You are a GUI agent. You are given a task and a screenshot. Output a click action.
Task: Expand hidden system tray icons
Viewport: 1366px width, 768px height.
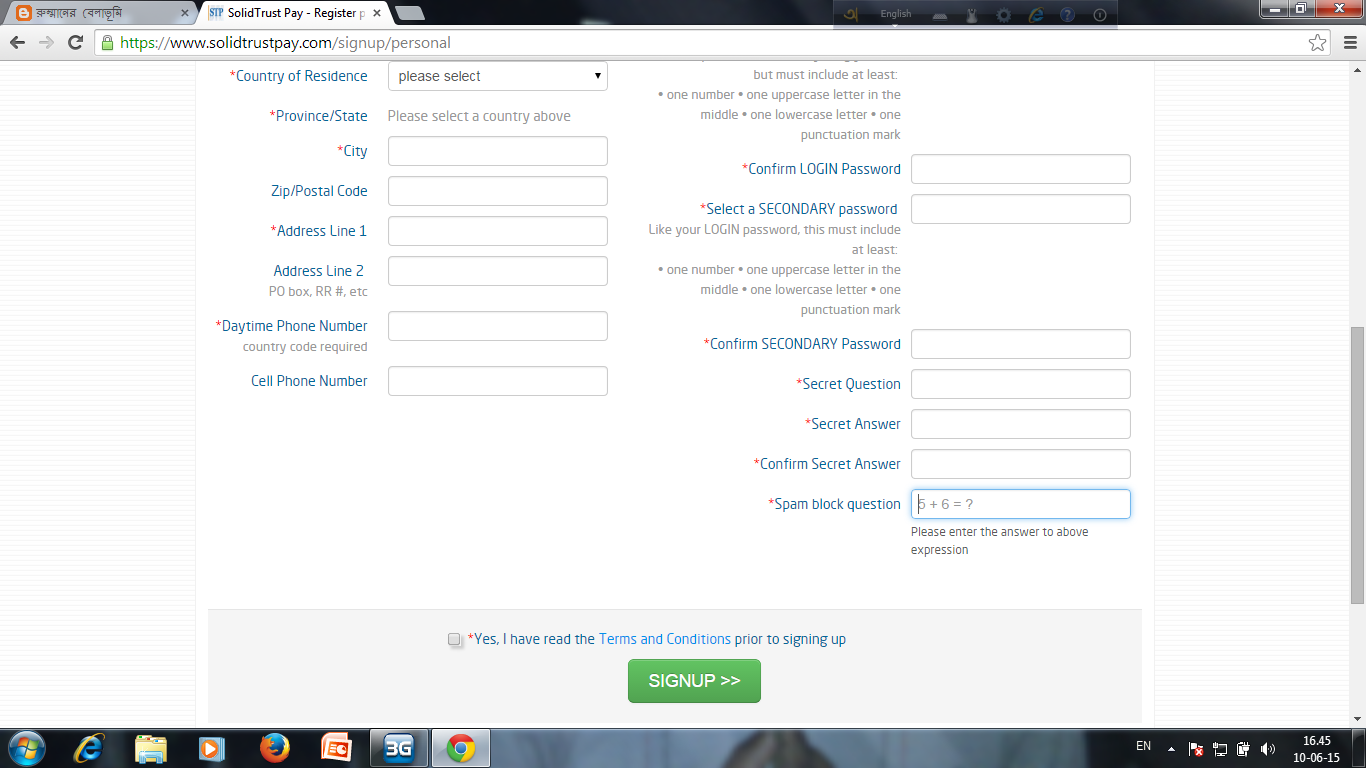(1172, 748)
